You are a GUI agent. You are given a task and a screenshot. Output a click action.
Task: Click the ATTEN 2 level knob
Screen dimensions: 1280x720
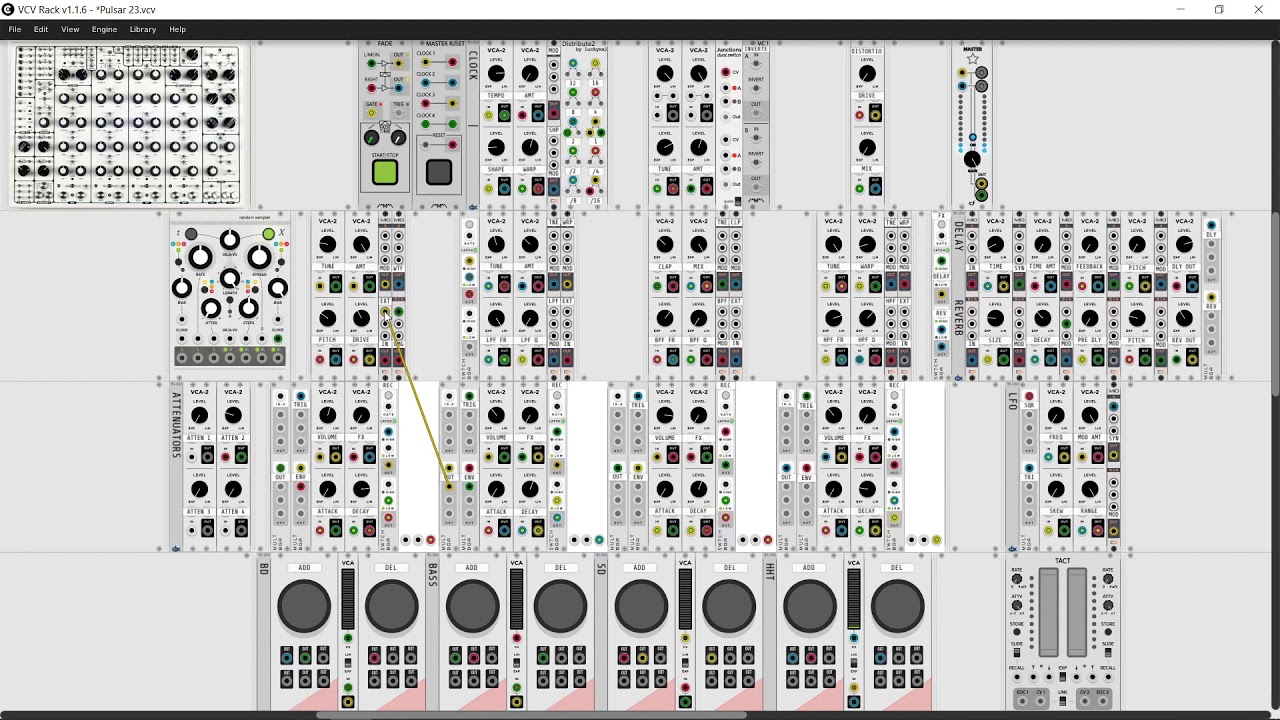[233, 416]
